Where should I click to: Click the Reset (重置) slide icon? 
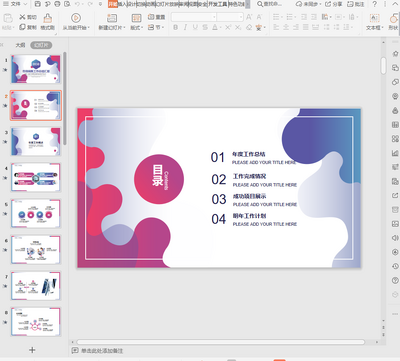(151, 17)
